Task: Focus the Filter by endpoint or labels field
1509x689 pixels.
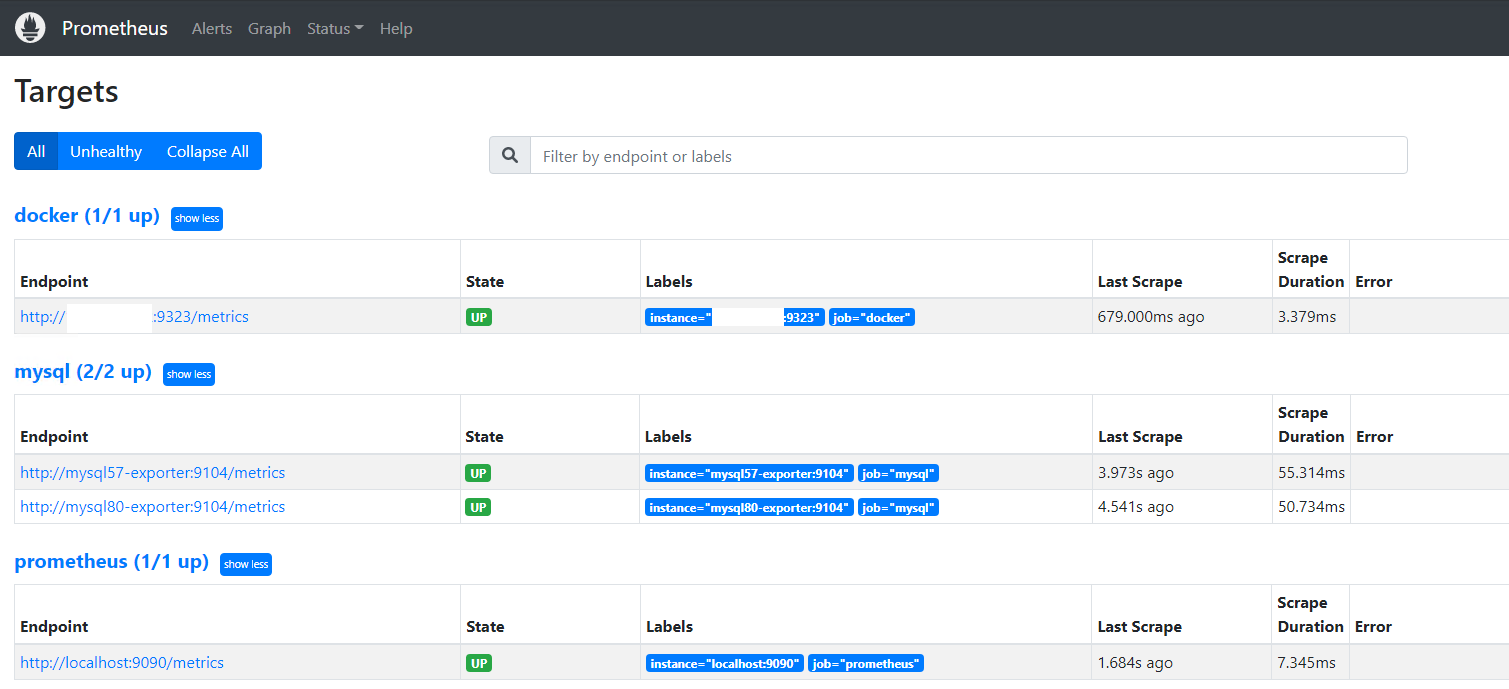Action: tap(969, 155)
